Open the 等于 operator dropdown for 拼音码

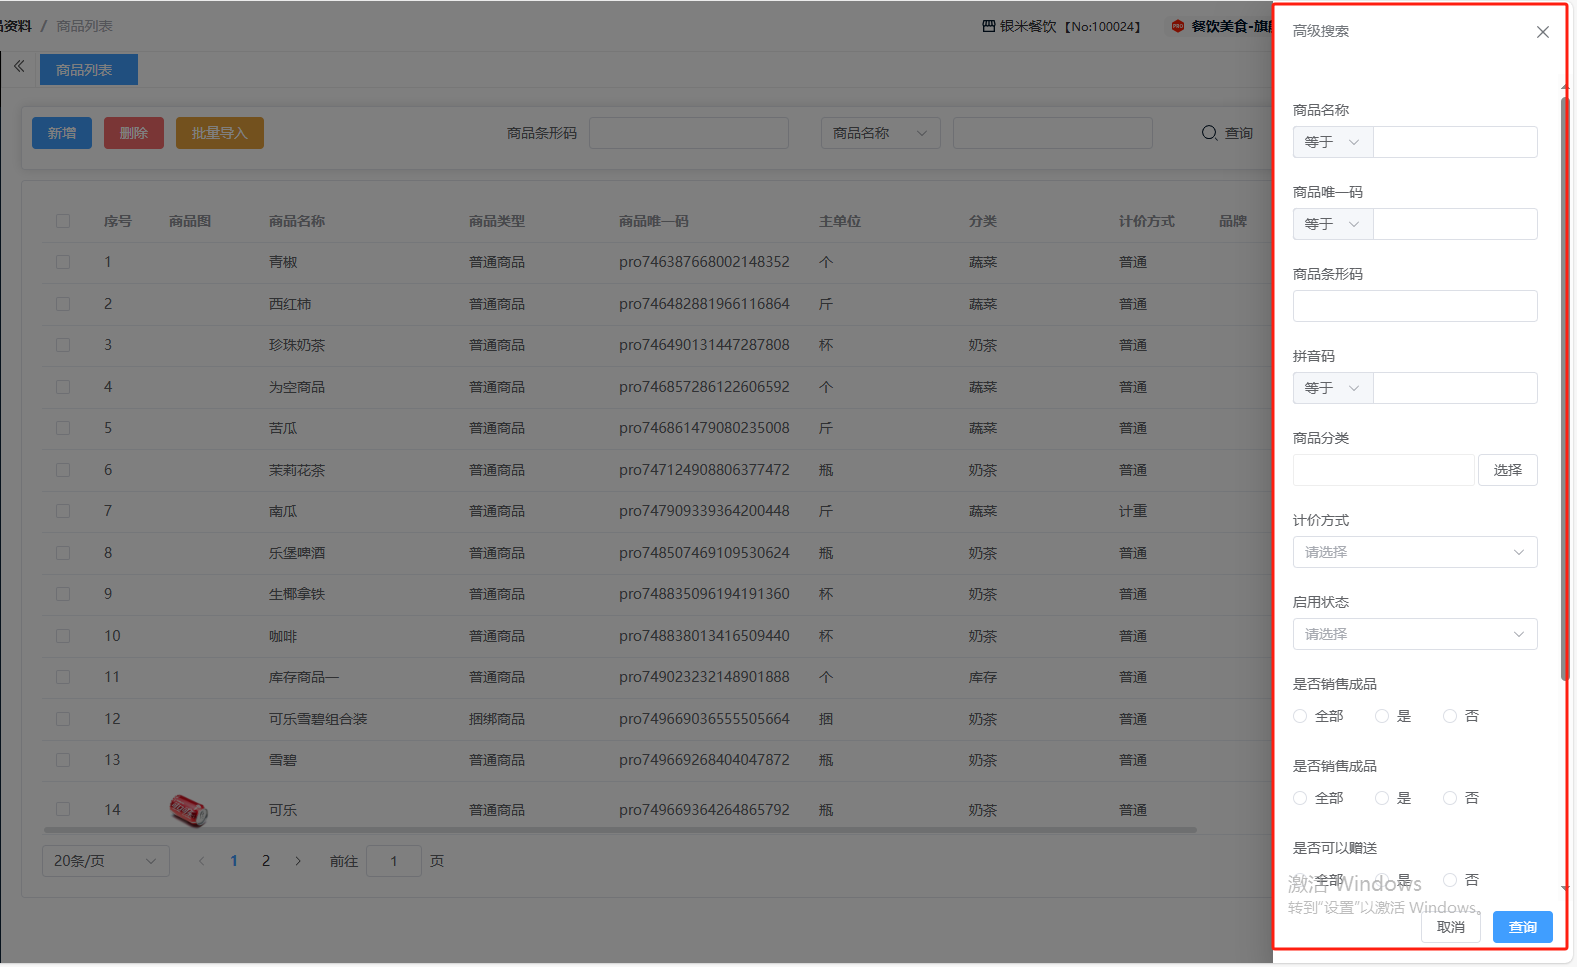1332,388
